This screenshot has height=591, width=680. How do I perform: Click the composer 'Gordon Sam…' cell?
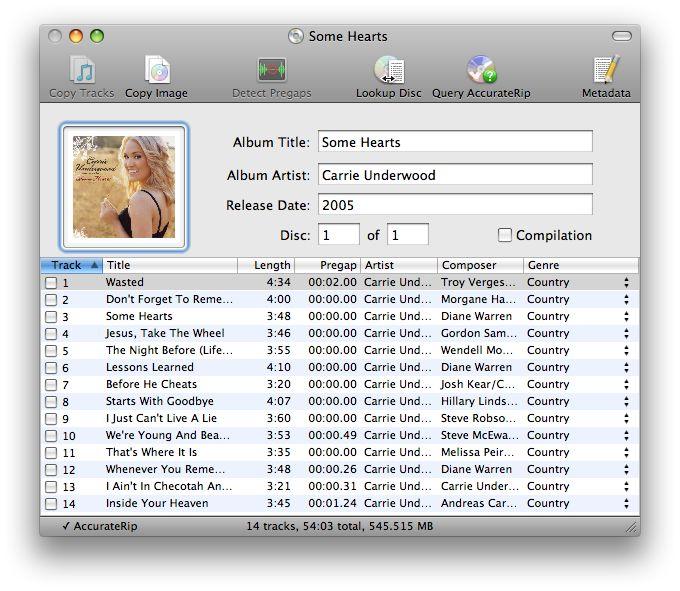(x=479, y=333)
